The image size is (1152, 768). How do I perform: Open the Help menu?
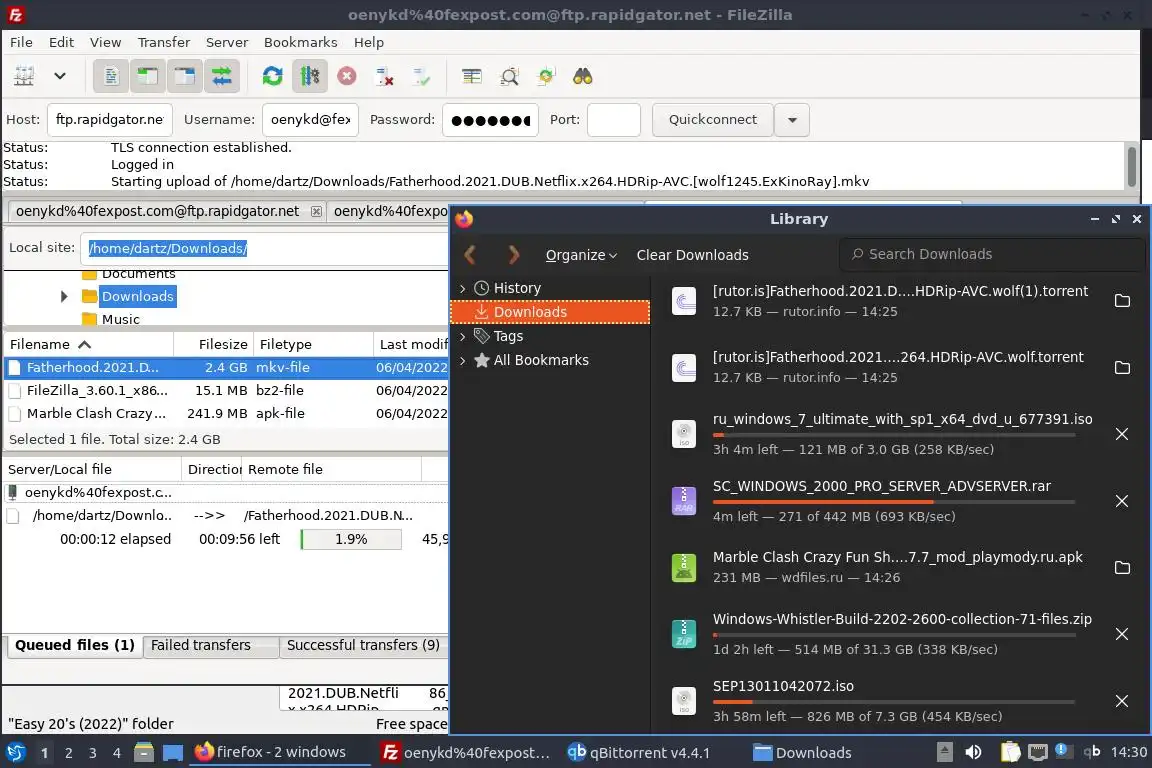pos(369,42)
